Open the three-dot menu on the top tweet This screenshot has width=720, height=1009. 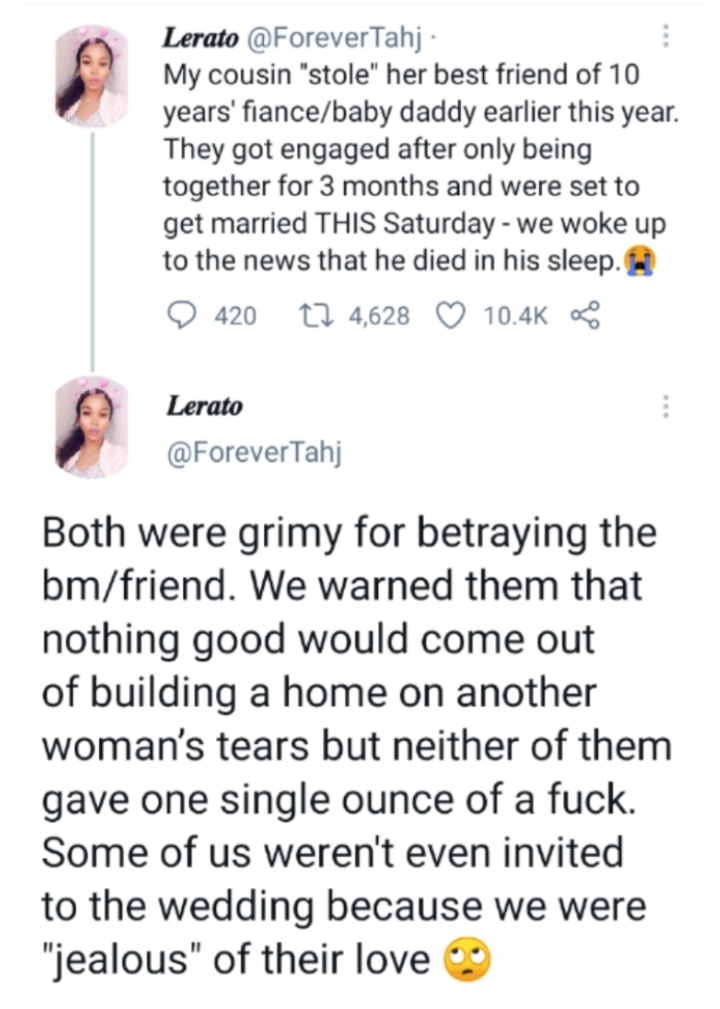pos(665,36)
